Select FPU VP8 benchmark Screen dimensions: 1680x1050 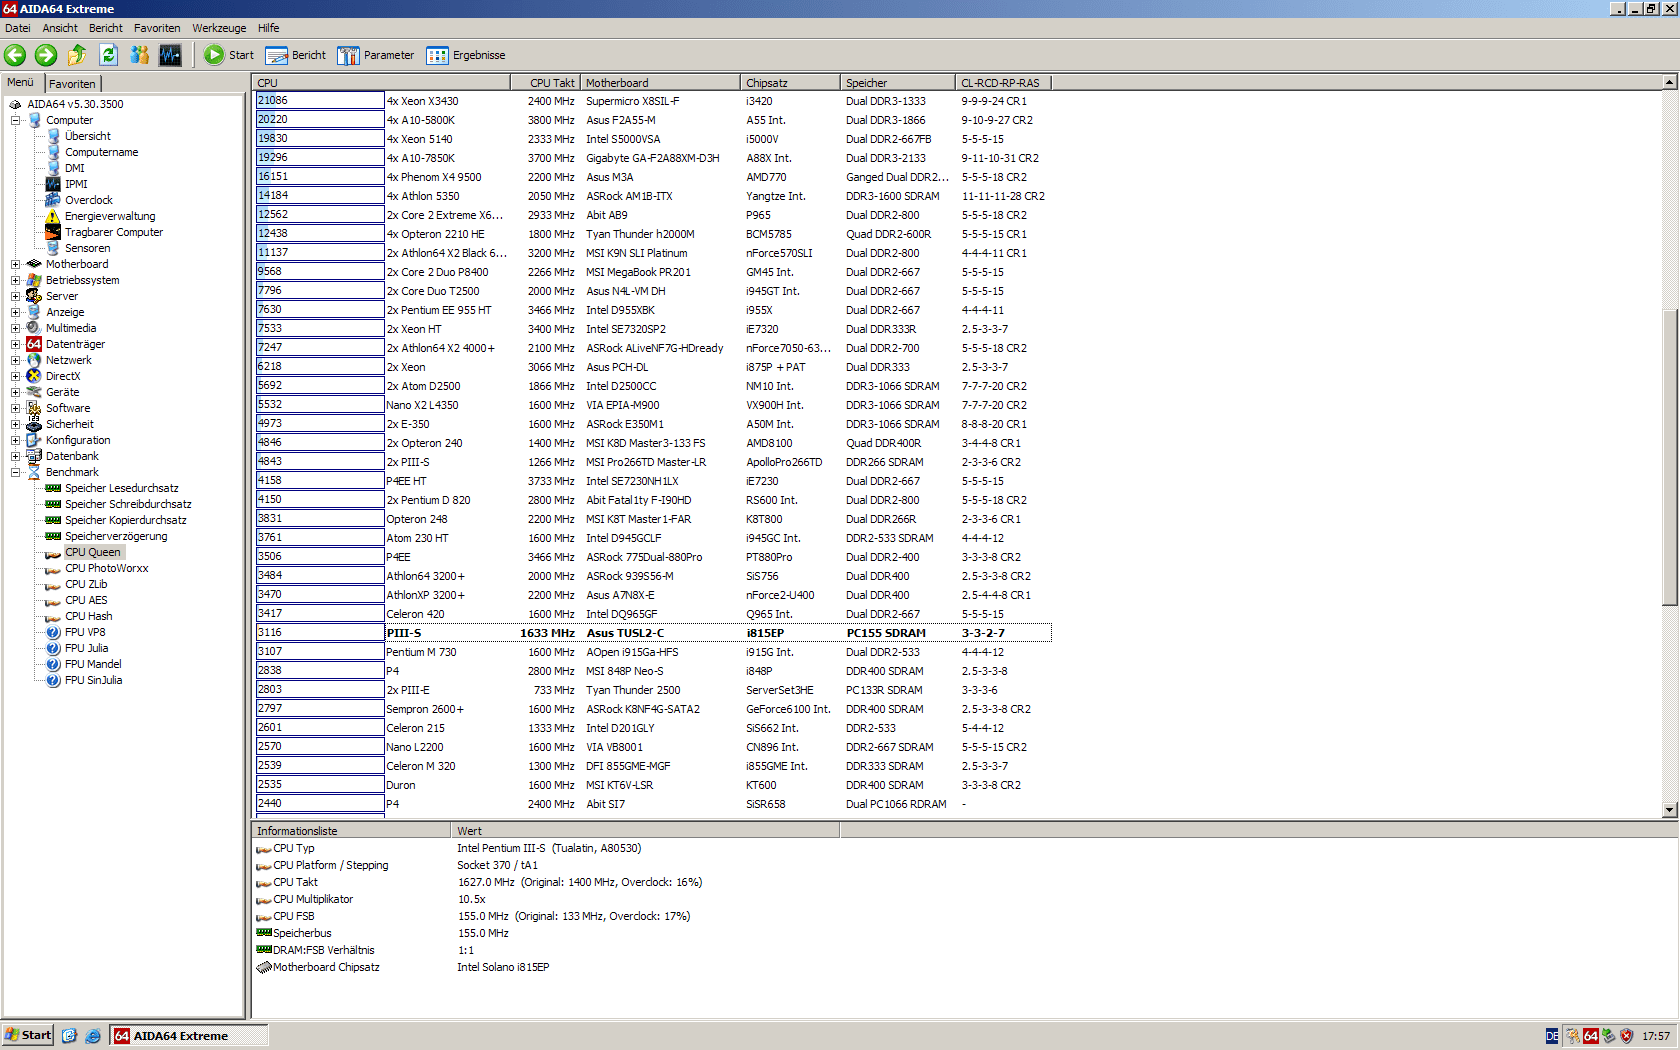point(85,632)
